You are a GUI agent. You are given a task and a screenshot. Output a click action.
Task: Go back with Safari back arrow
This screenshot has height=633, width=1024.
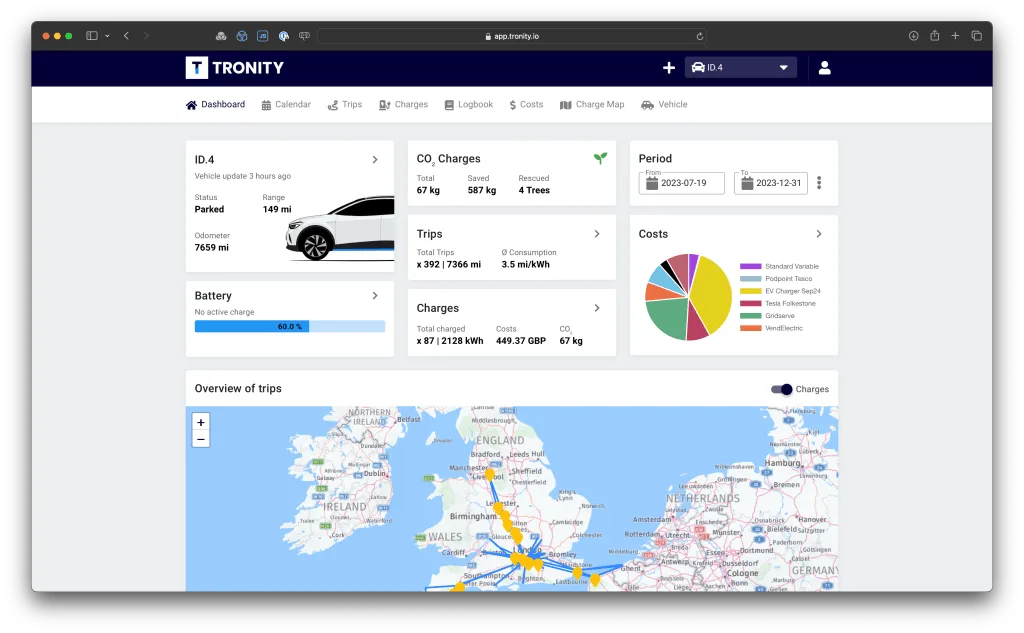tap(127, 36)
